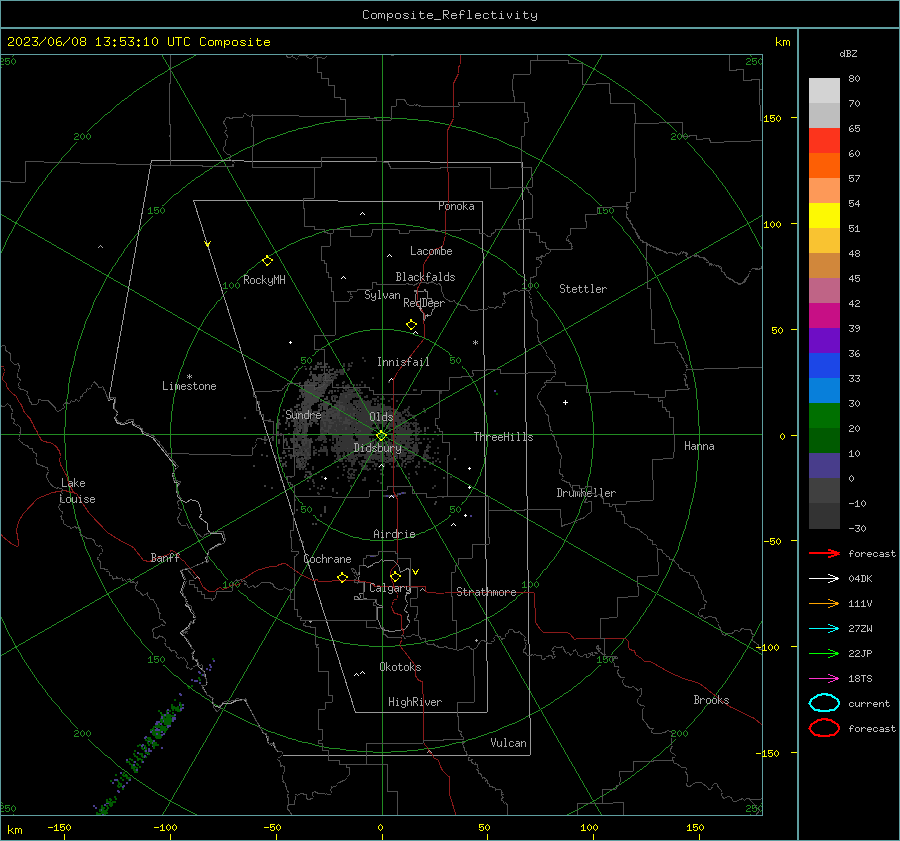Click the red forecast arrow in legend

point(825,553)
